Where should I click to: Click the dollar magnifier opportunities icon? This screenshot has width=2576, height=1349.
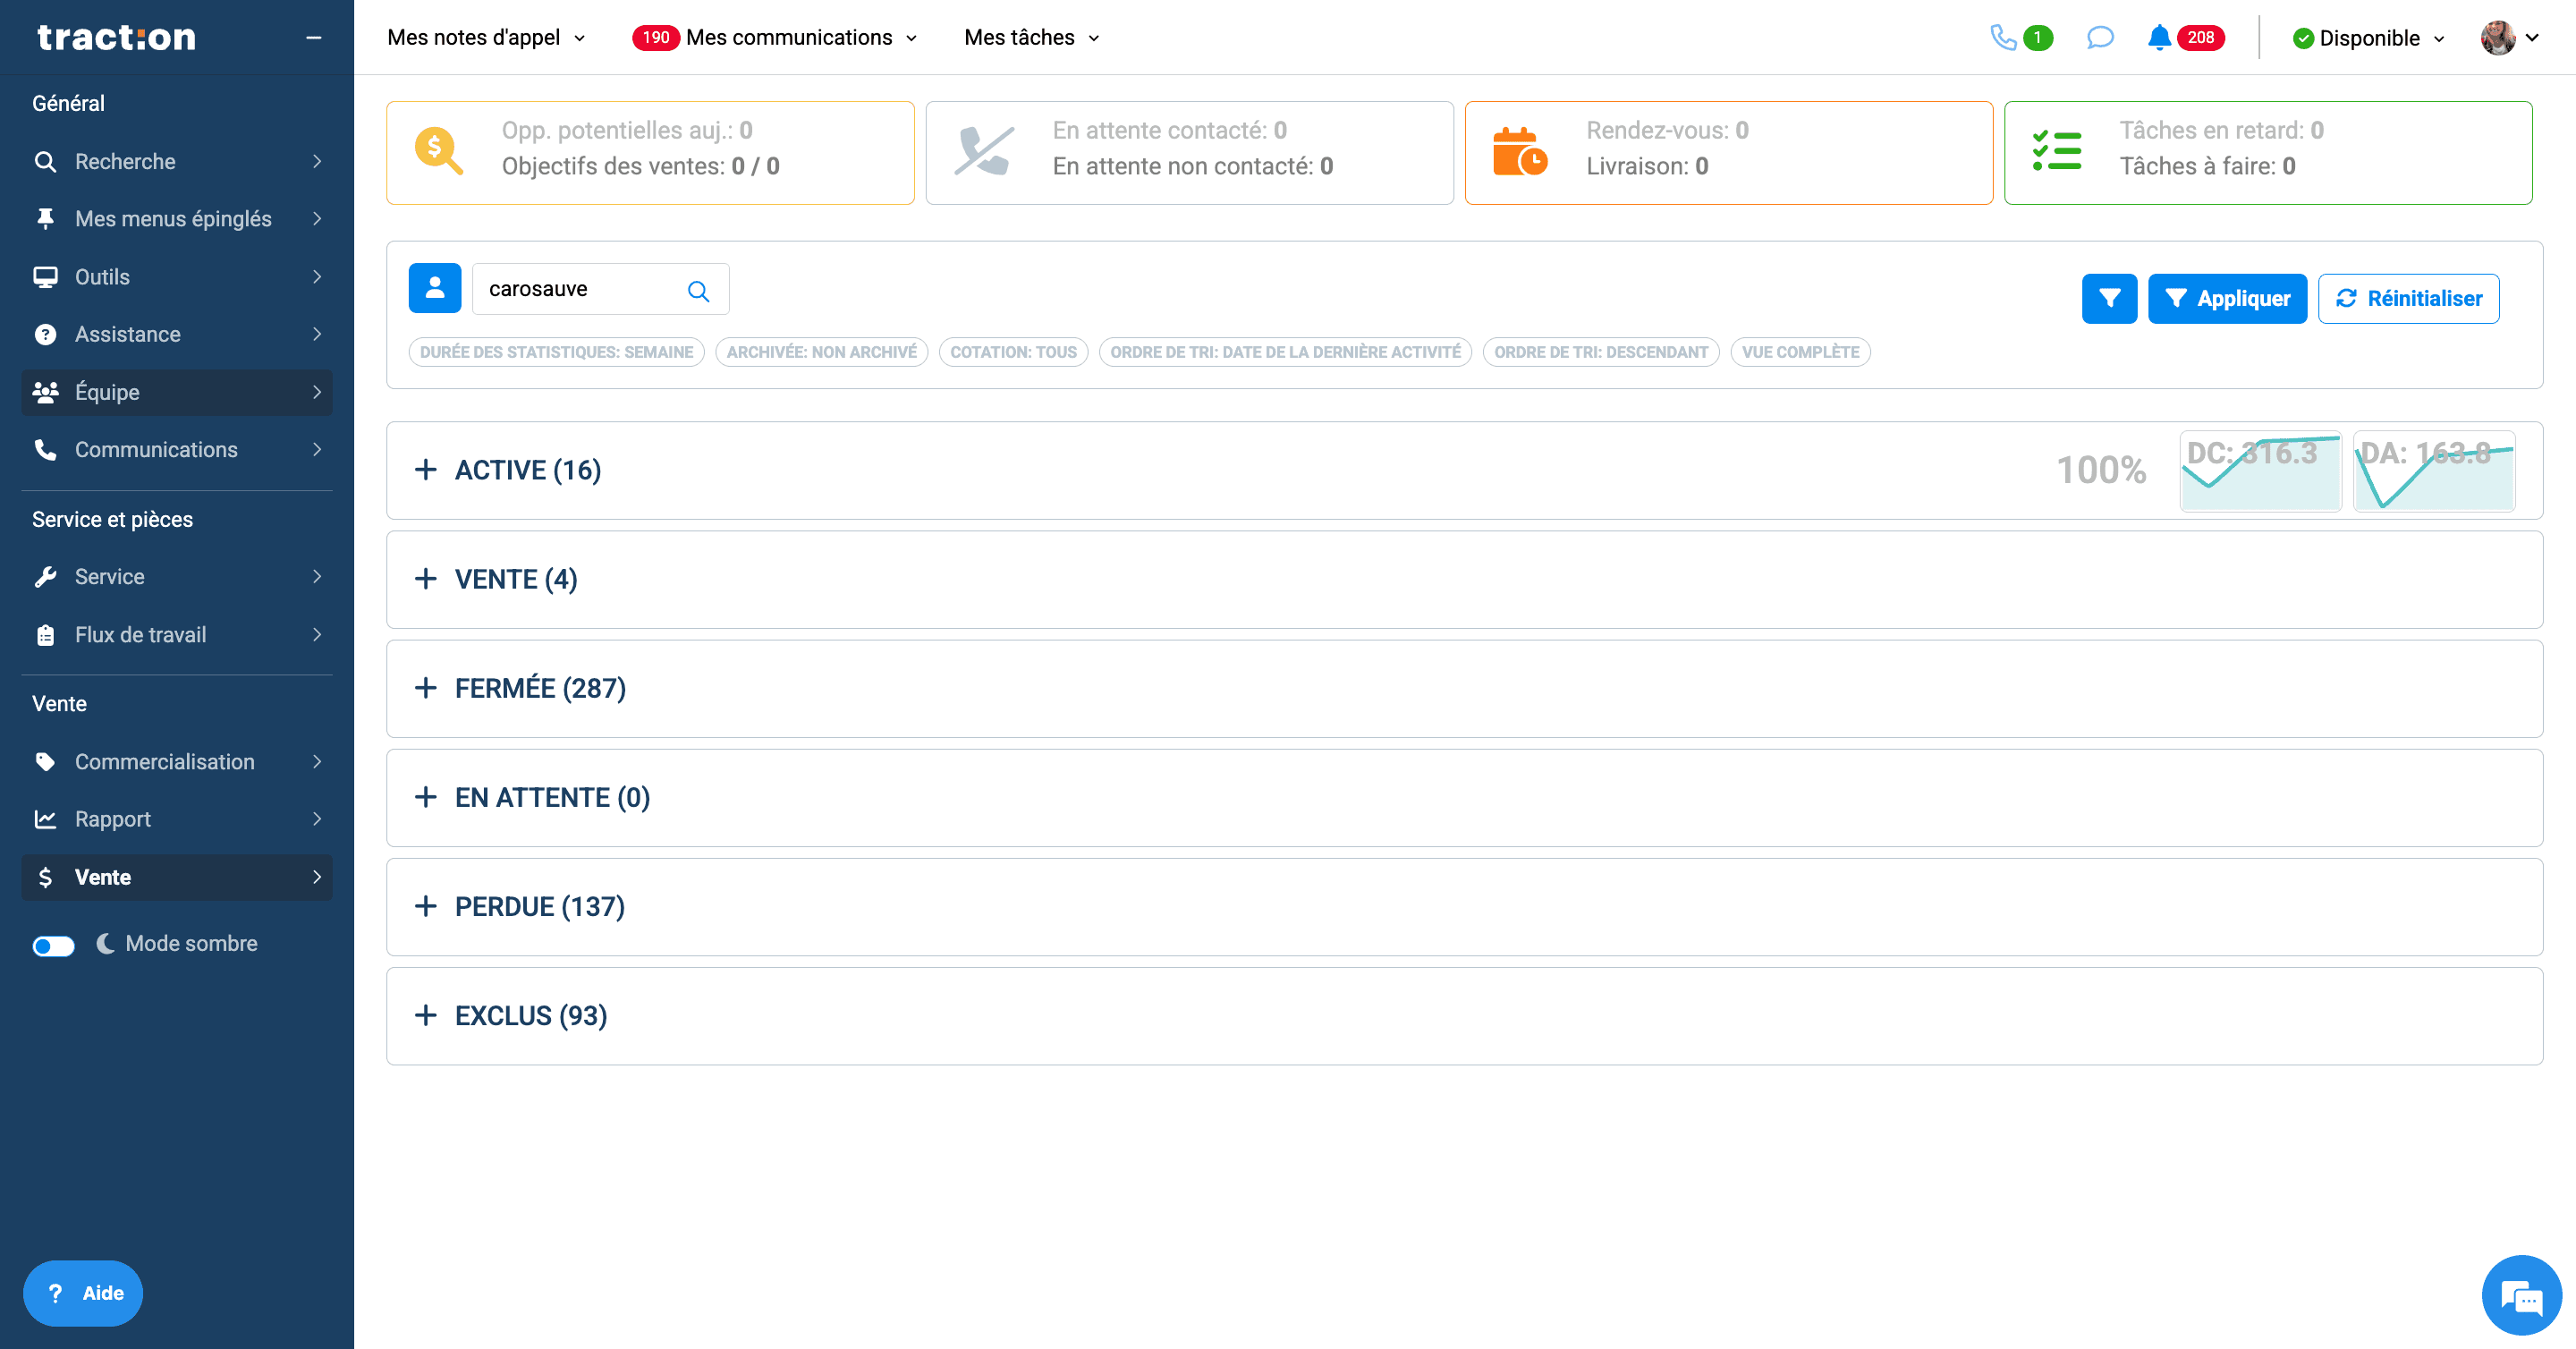click(x=438, y=151)
